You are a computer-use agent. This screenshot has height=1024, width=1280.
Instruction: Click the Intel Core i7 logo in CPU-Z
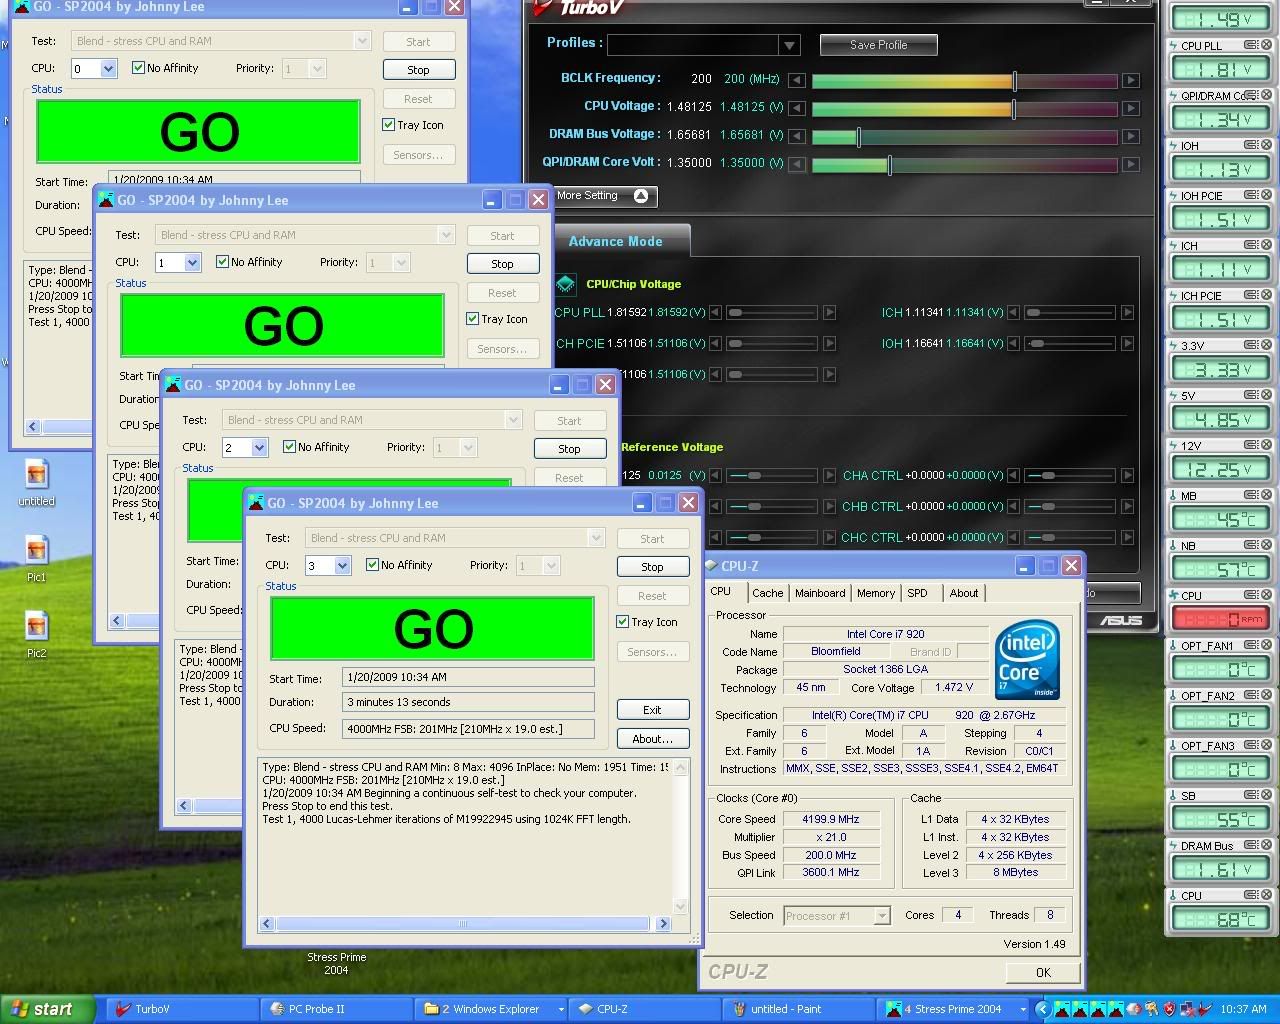click(1028, 661)
